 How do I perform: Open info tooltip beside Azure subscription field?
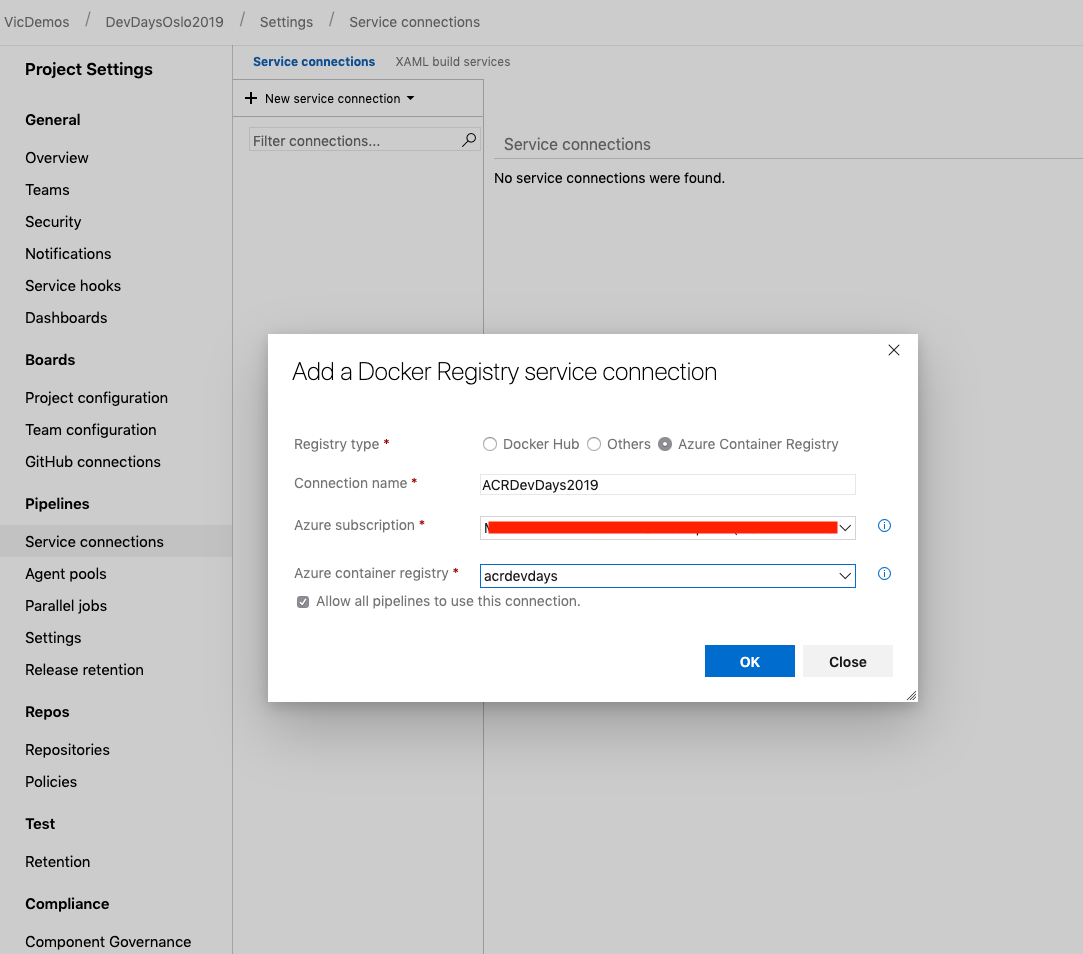883,525
